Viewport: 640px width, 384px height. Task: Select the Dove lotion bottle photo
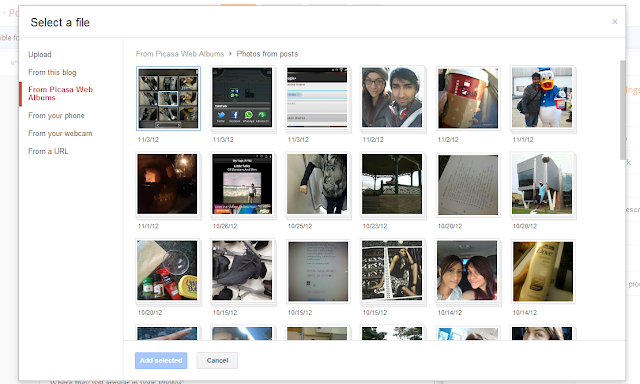[543, 271]
